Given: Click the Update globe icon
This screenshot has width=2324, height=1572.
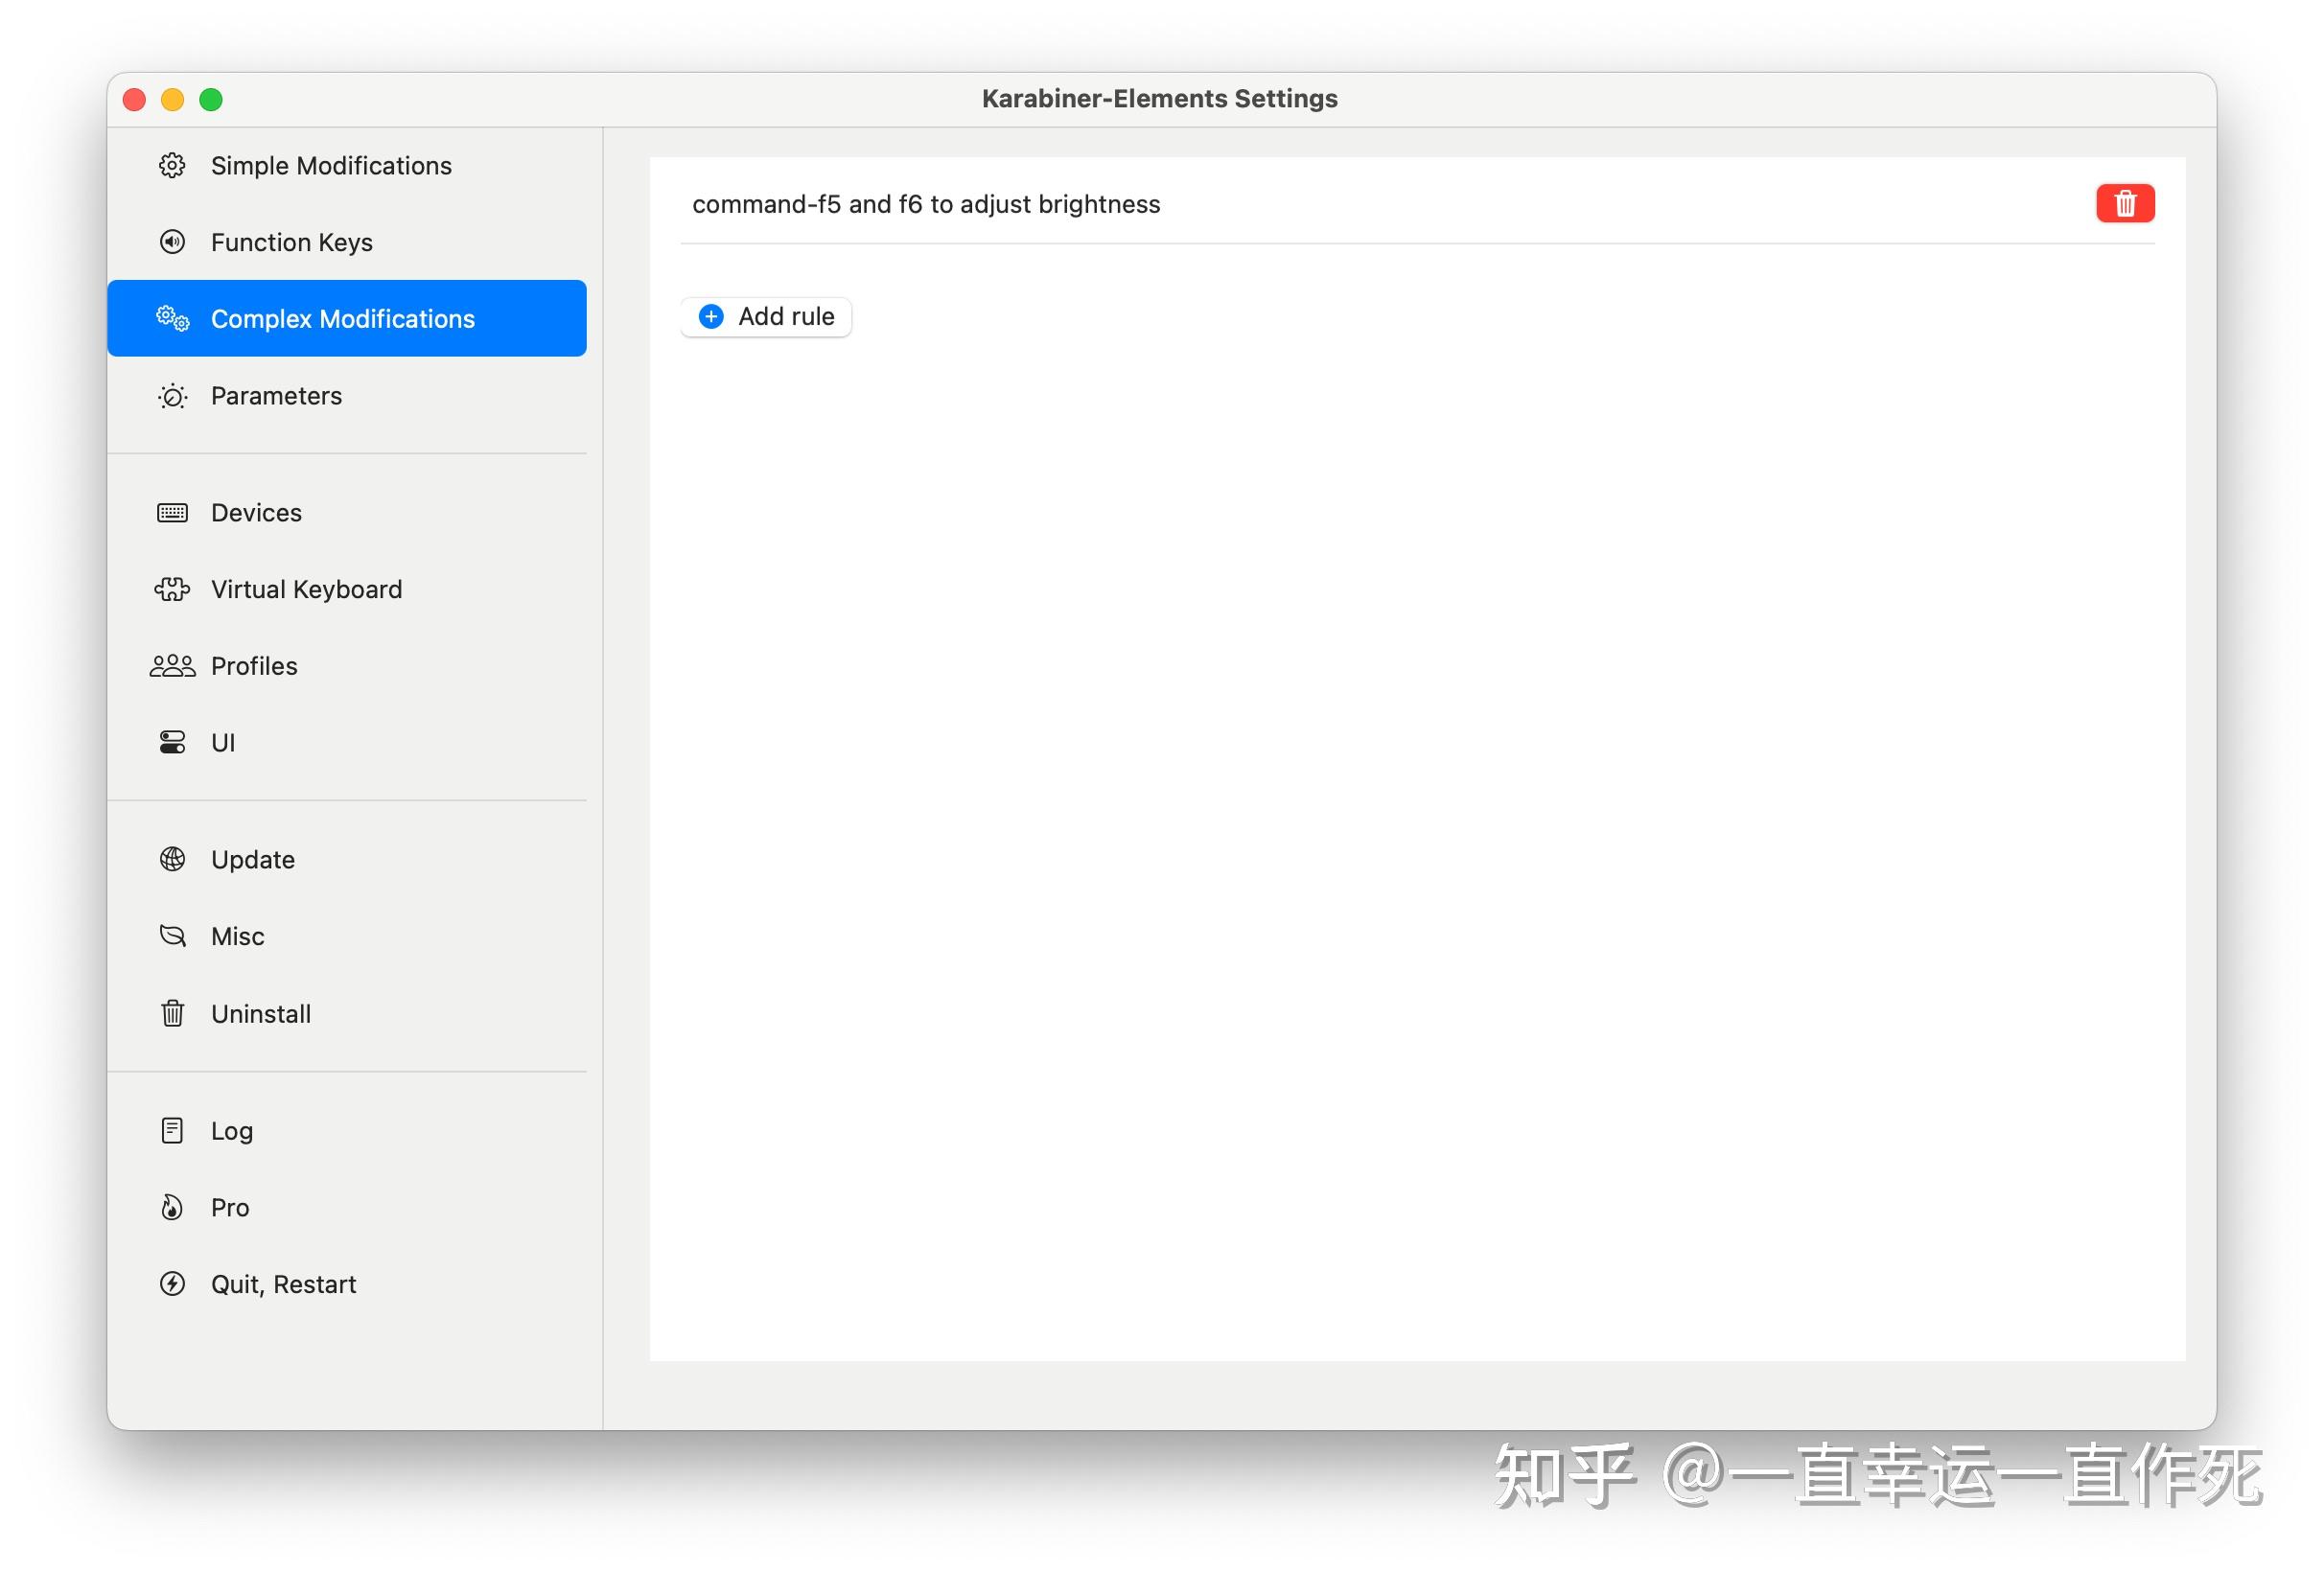Looking at the screenshot, I should coord(172,859).
